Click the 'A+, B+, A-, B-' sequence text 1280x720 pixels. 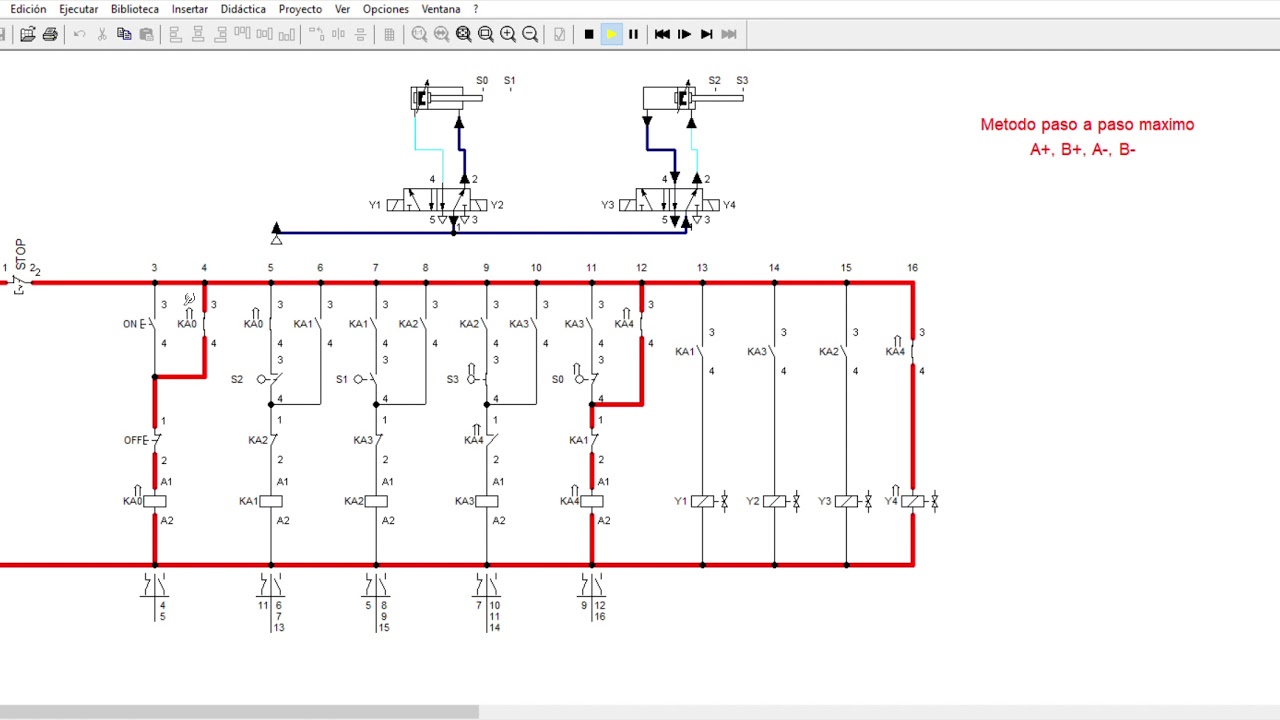click(x=1083, y=150)
